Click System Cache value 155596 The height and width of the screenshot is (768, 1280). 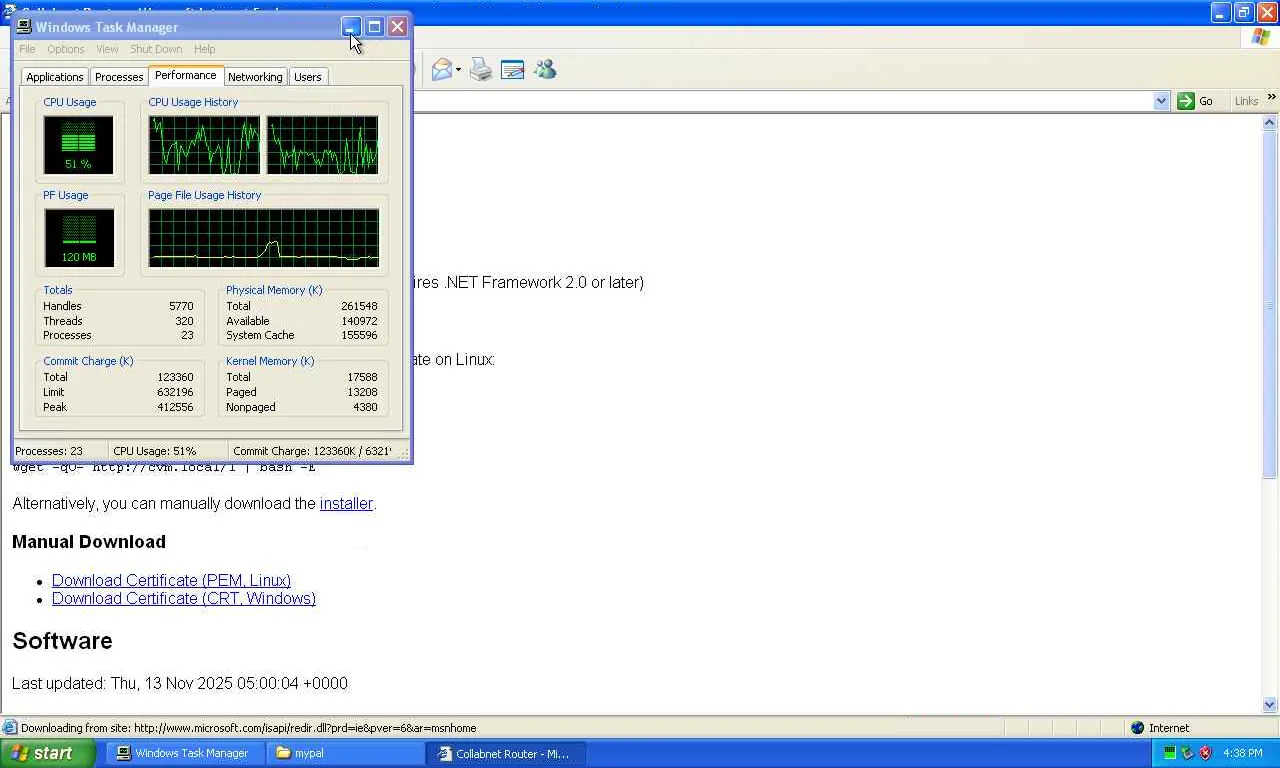(359, 336)
